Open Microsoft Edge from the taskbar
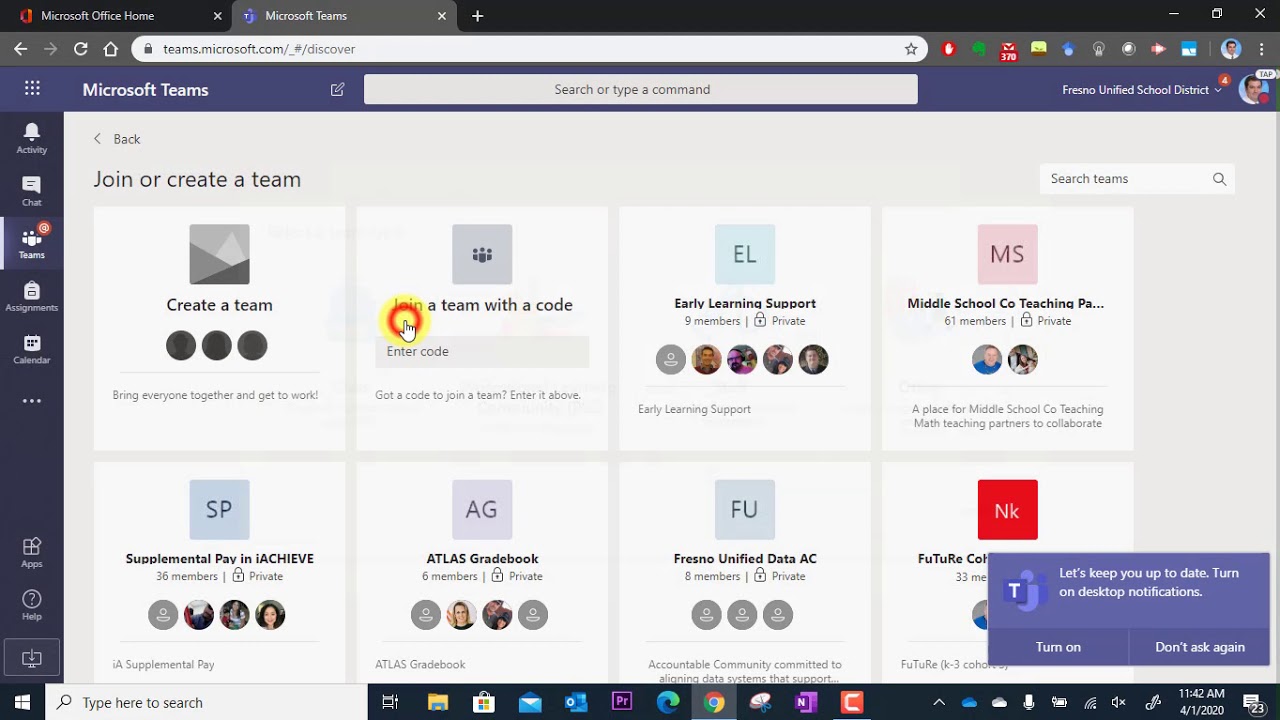Screen dimensions: 1280x720 click(x=668, y=702)
